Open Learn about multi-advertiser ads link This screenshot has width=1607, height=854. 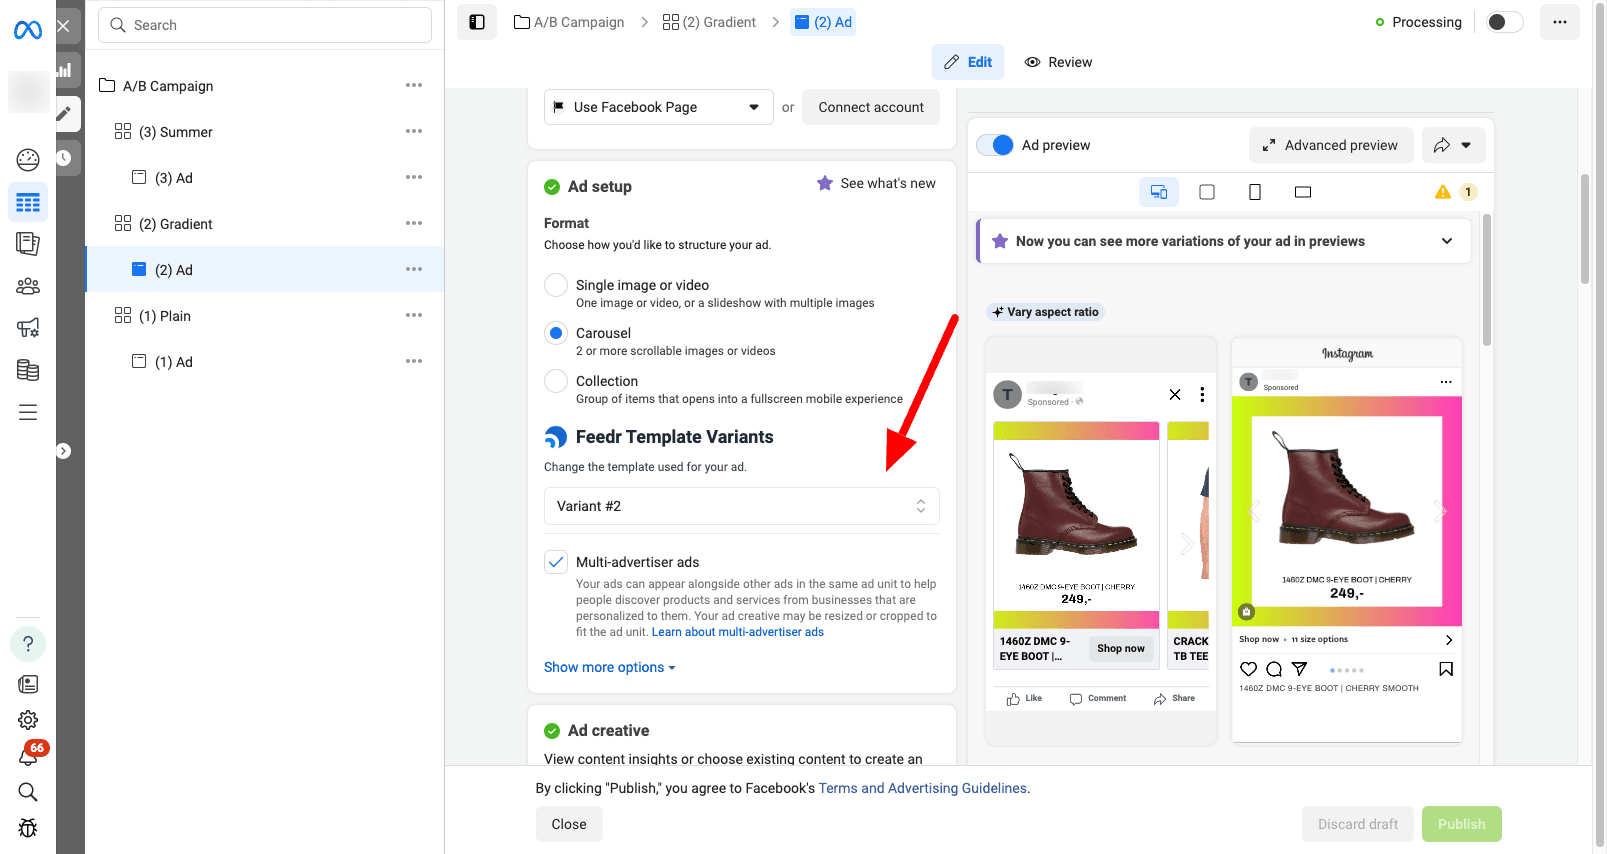[737, 632]
